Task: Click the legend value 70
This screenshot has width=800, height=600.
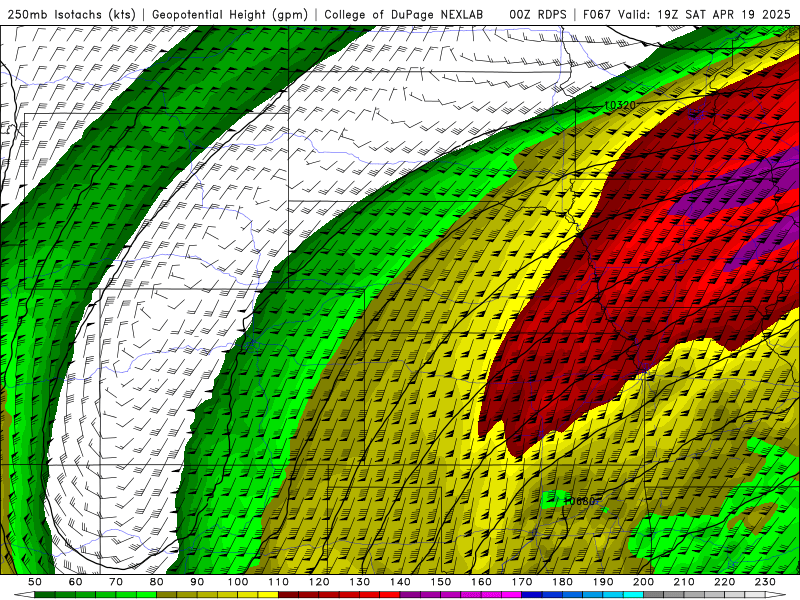Action: (x=116, y=582)
